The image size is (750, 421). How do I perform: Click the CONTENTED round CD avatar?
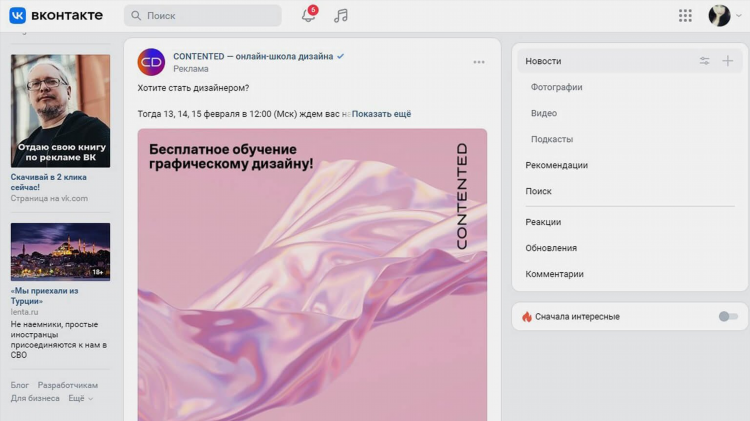(151, 62)
